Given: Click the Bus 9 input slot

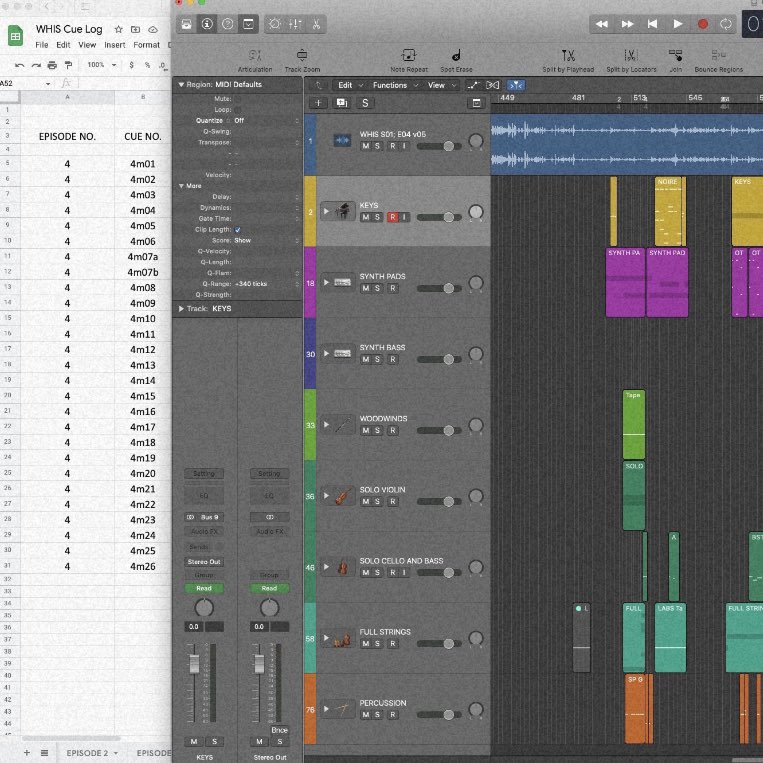Looking at the screenshot, I should [x=204, y=517].
